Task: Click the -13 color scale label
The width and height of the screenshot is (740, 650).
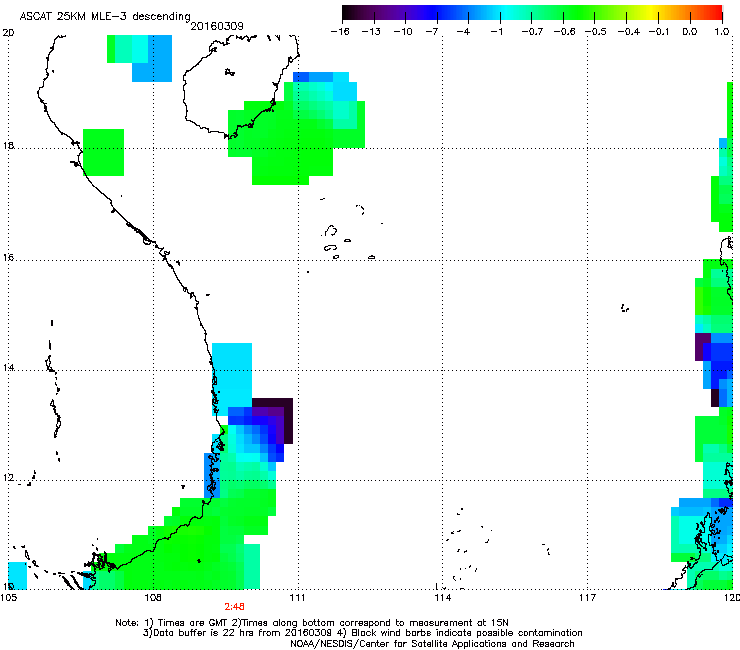Action: (x=371, y=32)
